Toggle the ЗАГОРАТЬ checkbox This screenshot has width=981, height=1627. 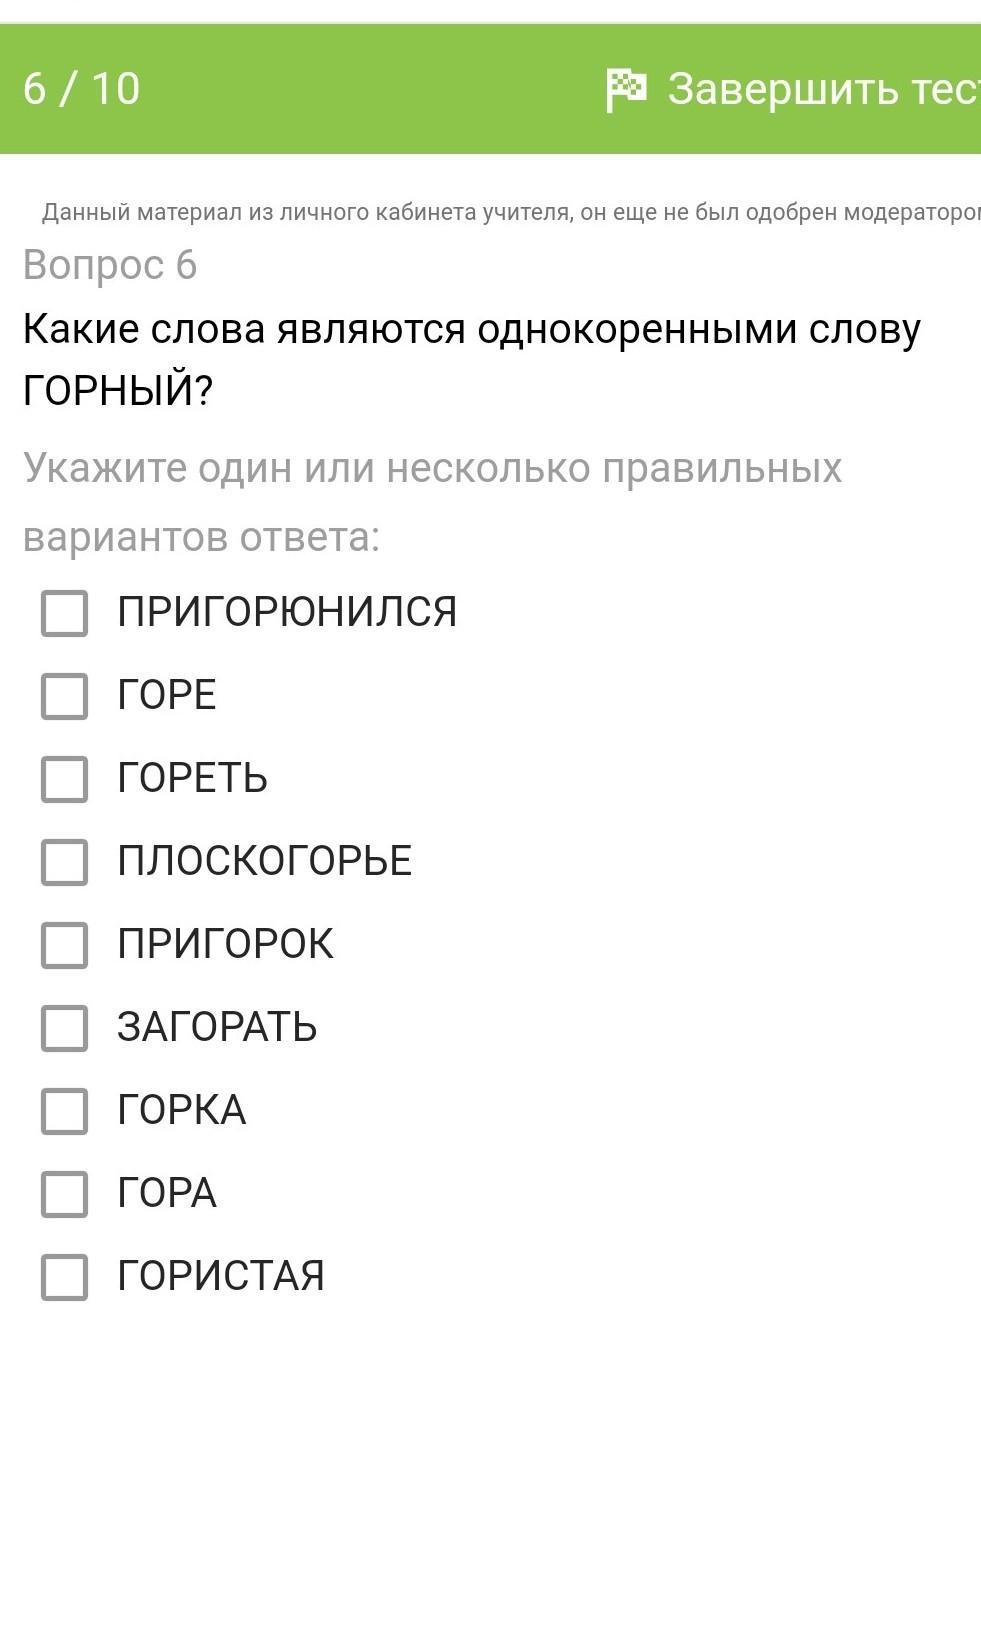[x=65, y=1028]
